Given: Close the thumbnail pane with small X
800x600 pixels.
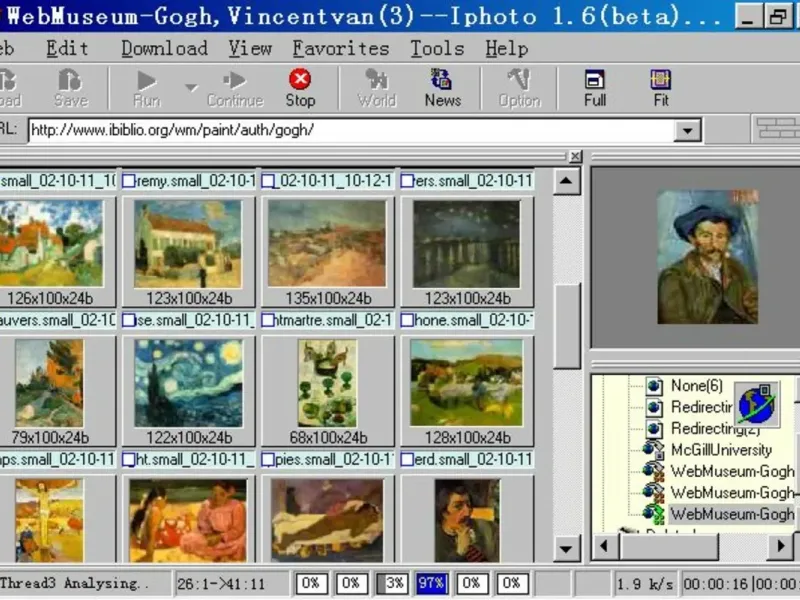Looking at the screenshot, I should (575, 156).
